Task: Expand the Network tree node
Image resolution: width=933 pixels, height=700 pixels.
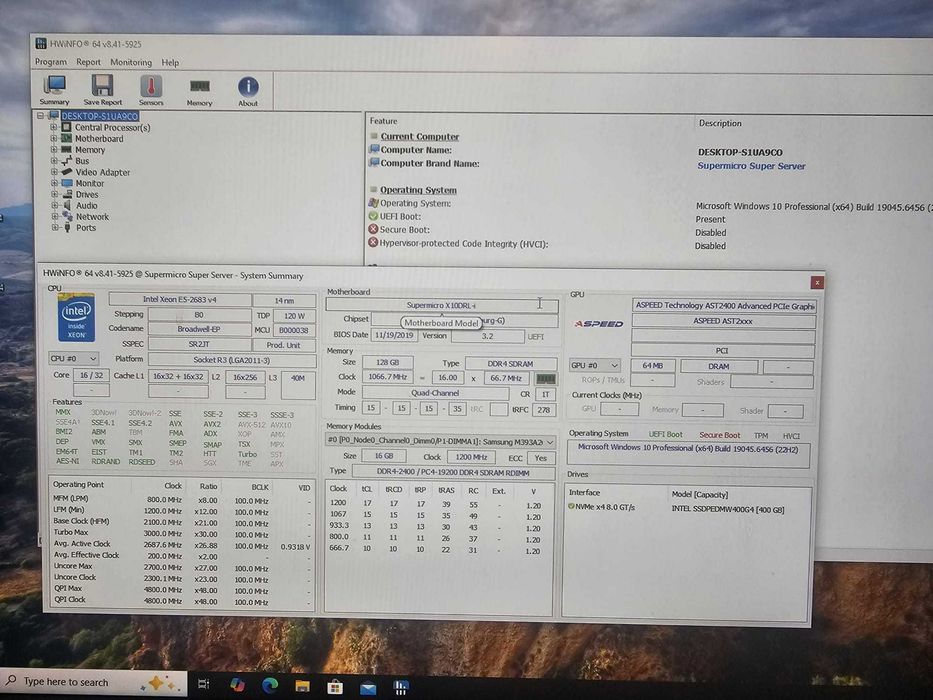Action: pyautogui.click(x=54, y=217)
